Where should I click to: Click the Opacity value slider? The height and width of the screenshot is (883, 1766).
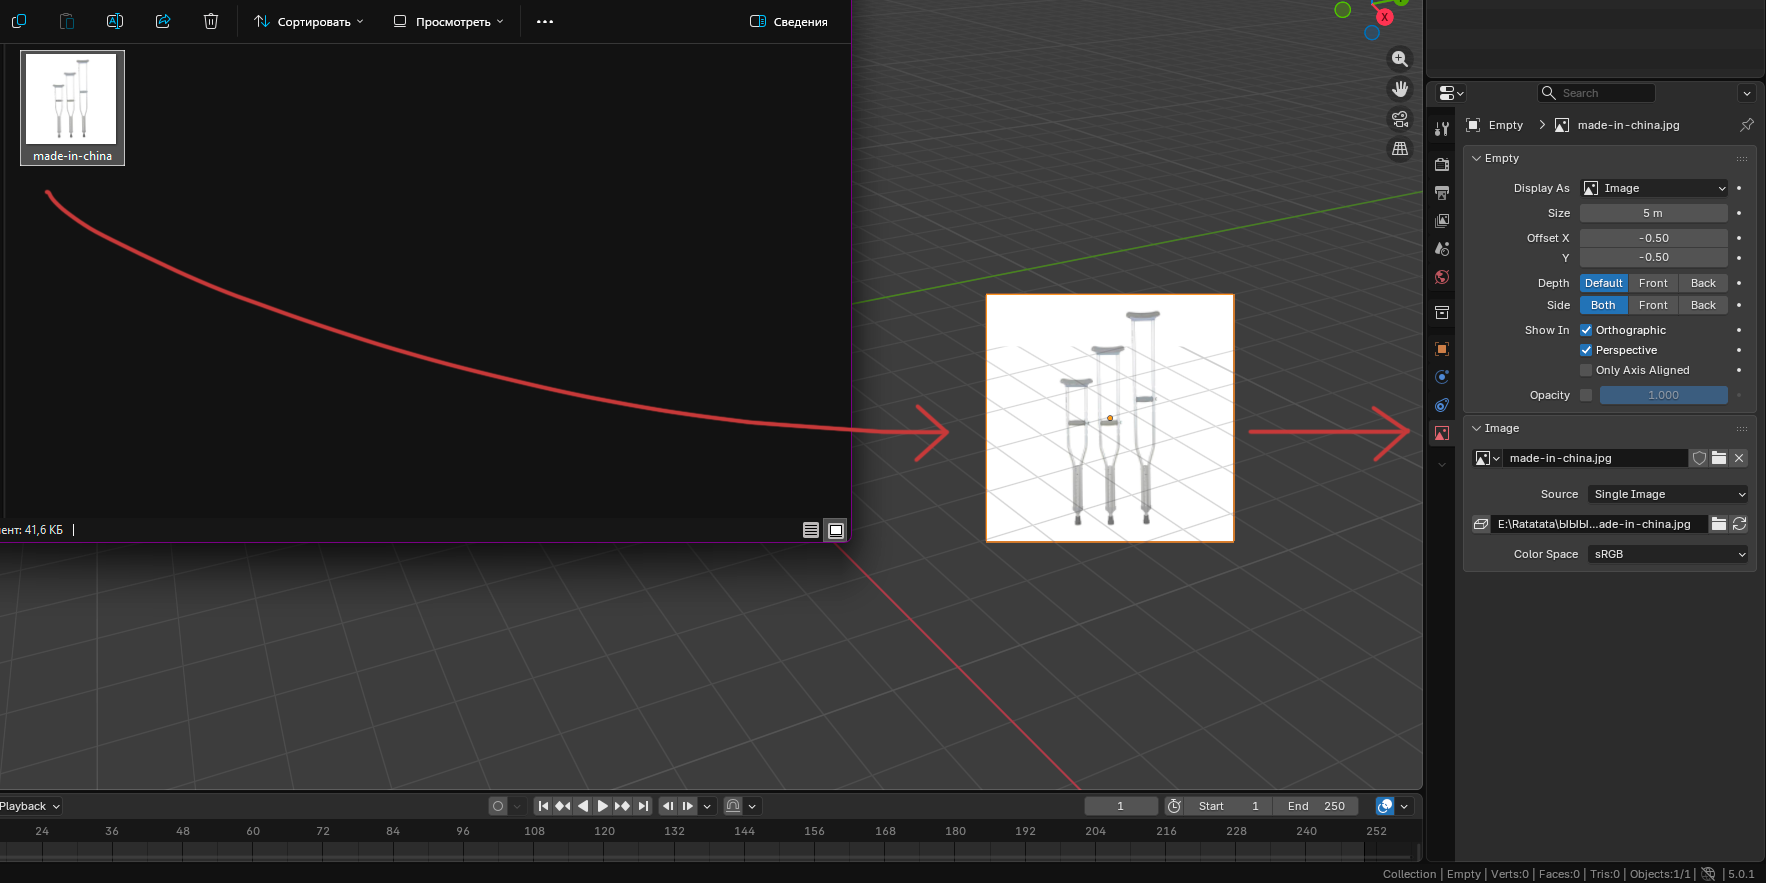click(x=1663, y=395)
